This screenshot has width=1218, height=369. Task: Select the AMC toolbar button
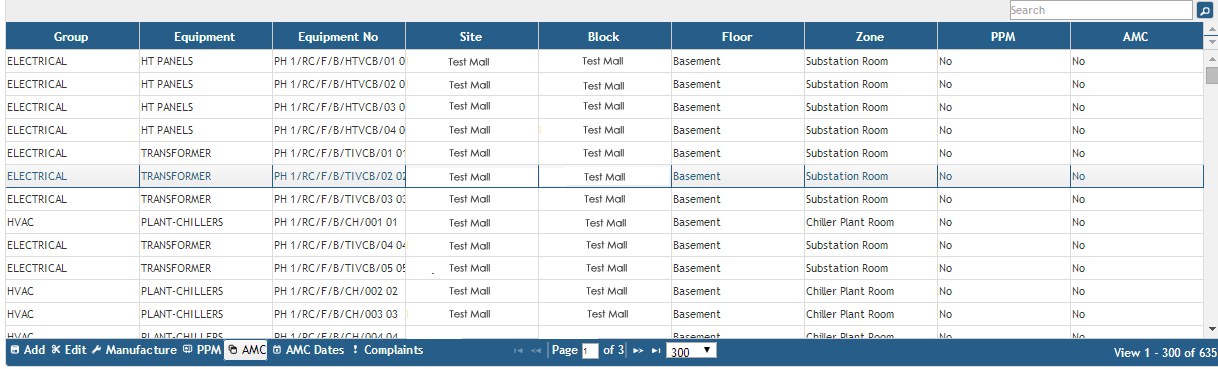click(x=246, y=350)
